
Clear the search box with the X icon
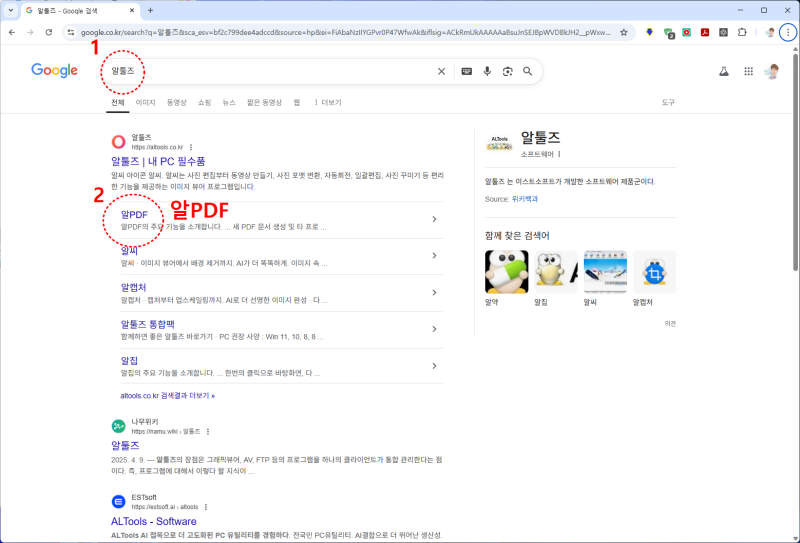[441, 71]
